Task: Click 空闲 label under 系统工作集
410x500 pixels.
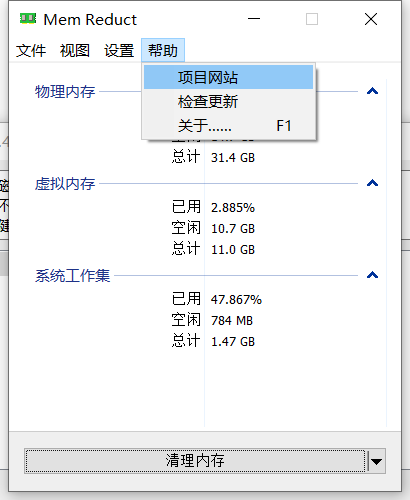Action: pos(186,320)
